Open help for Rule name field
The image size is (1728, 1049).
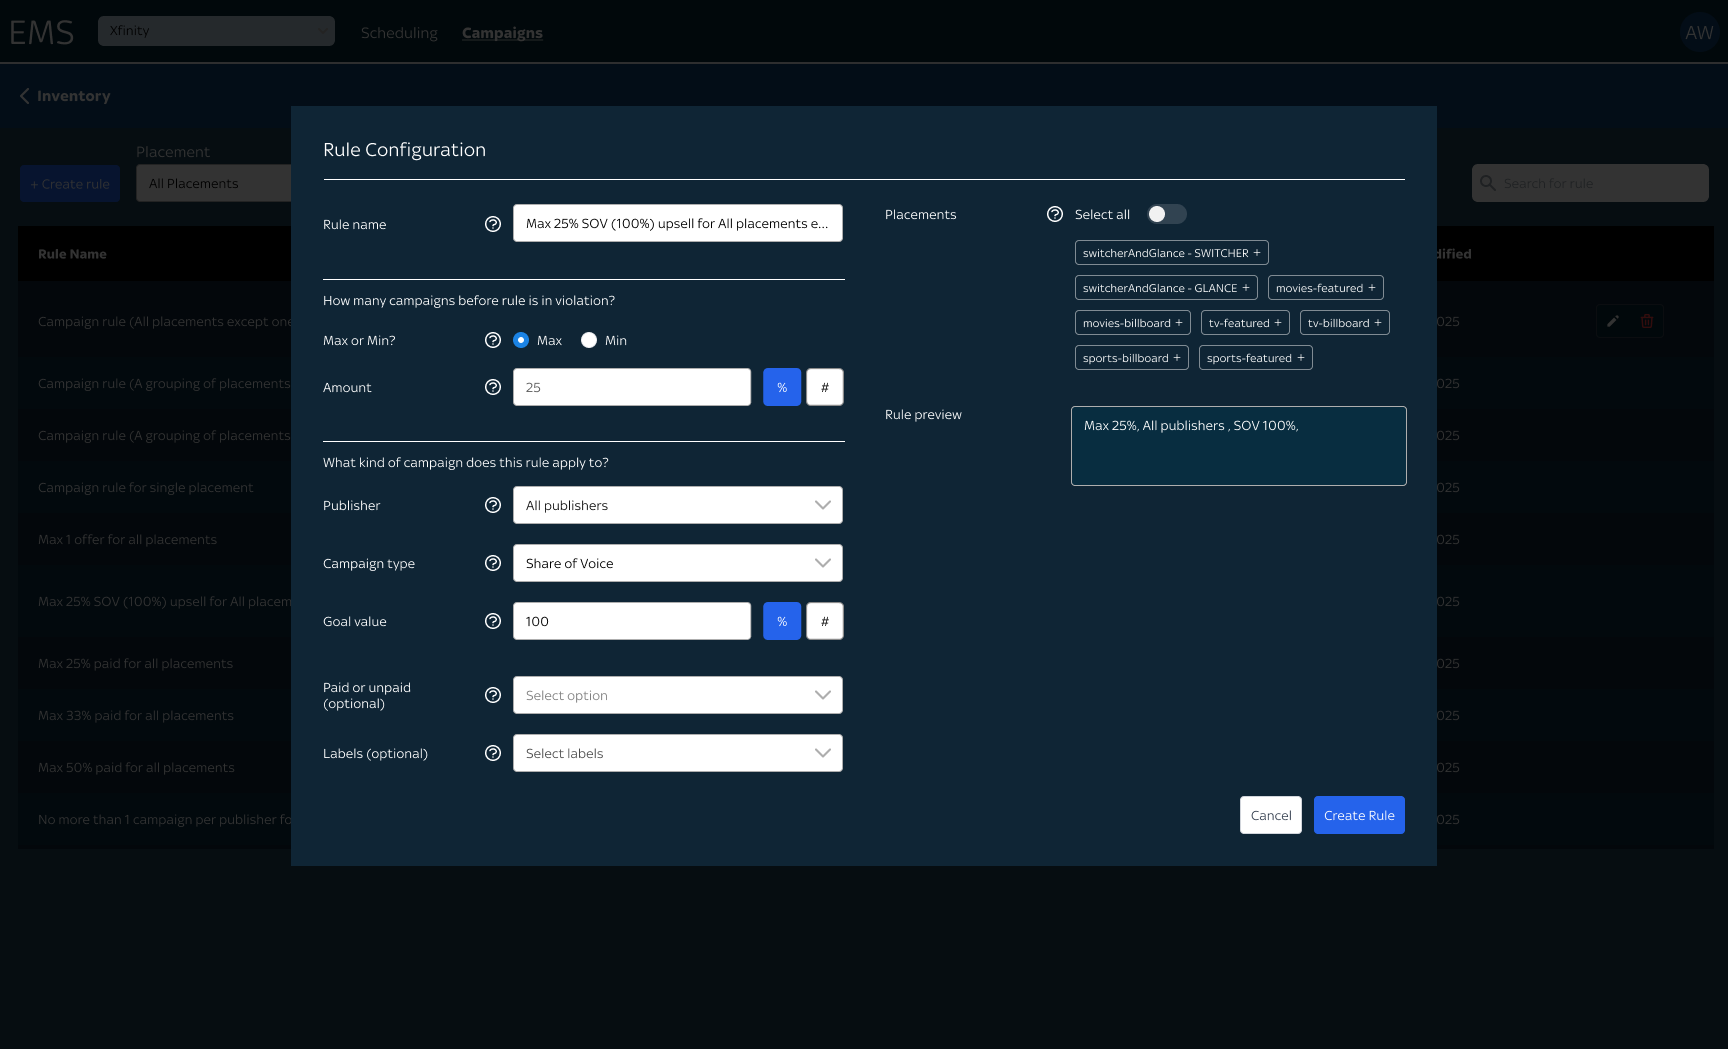coord(493,224)
